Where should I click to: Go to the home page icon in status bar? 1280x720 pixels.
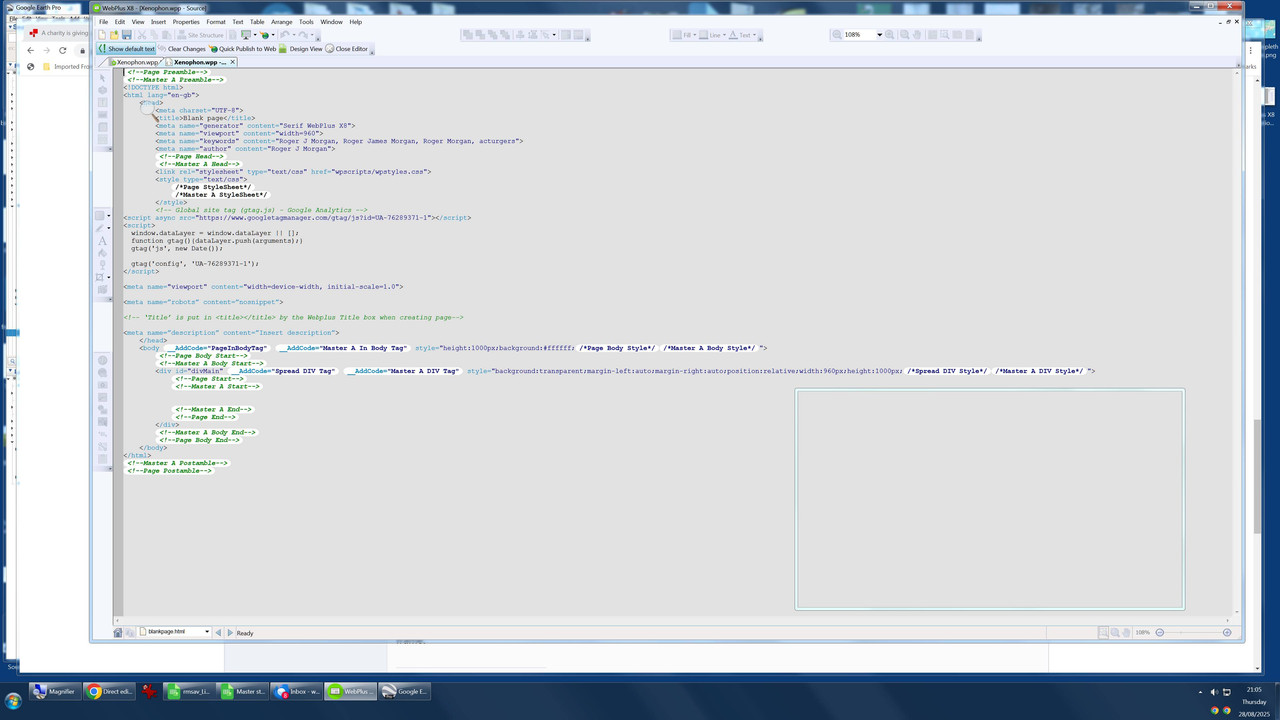coord(118,632)
